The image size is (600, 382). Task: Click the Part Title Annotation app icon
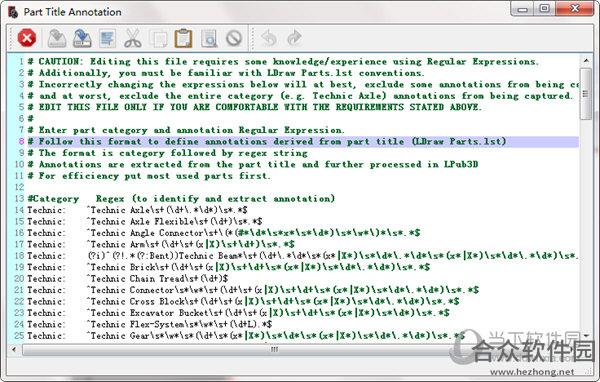coord(13,12)
